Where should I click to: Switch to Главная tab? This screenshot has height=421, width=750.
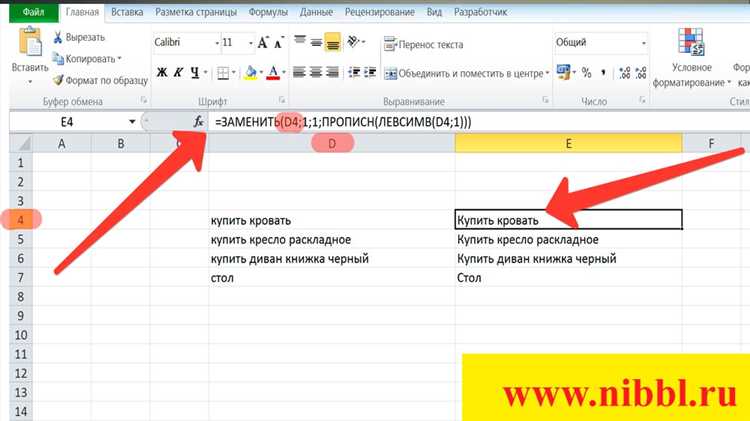tap(82, 12)
